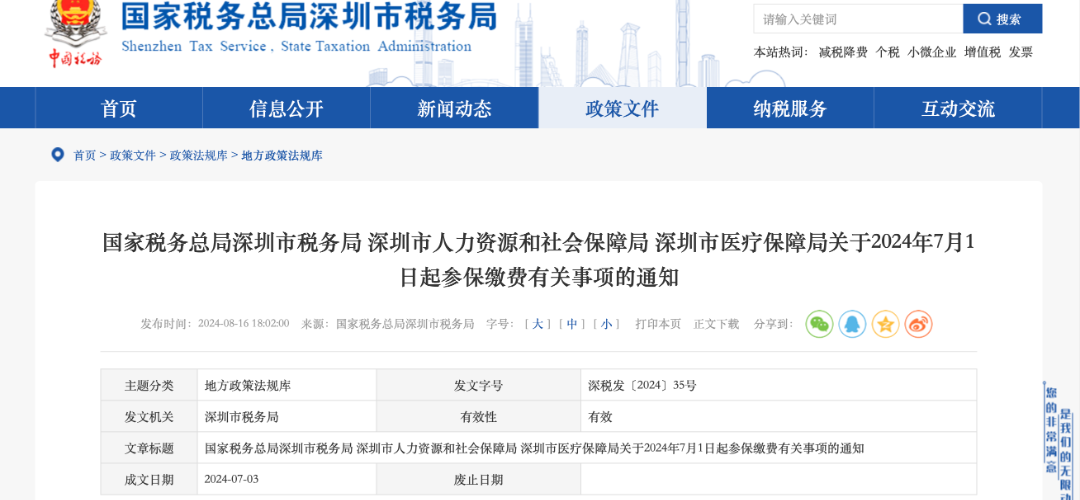Focus the 请输入关键词 search field
The image size is (1080, 500).
point(858,19)
